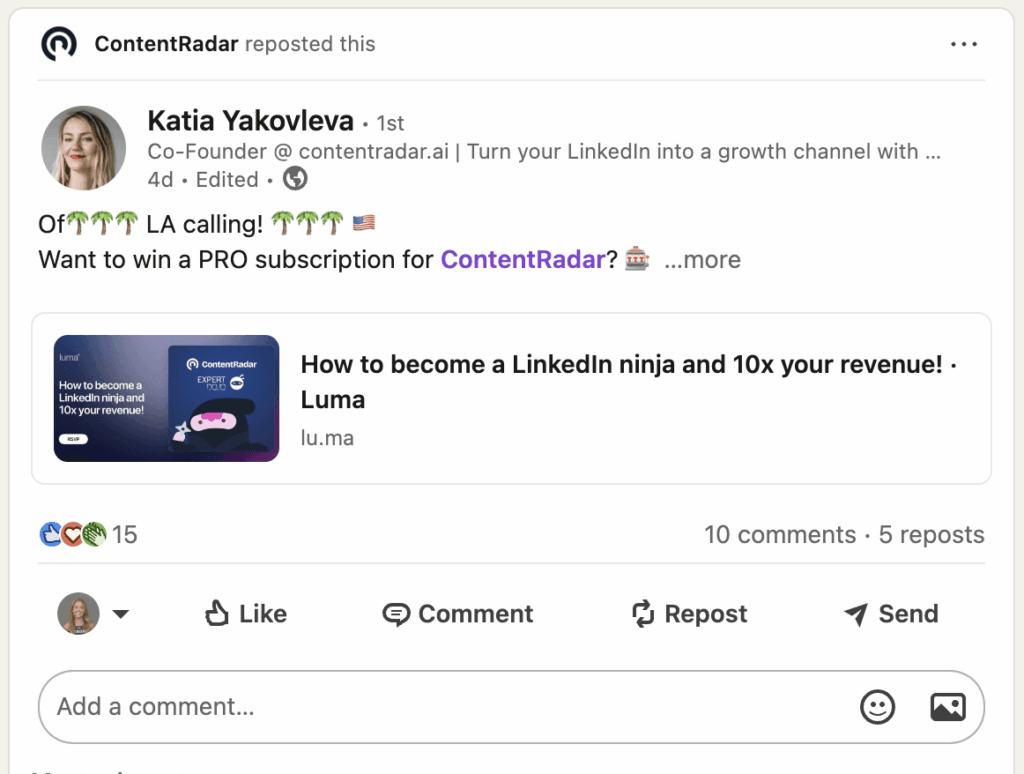Click the purple ContentRadar mention link
This screenshot has width=1024, height=774.
[523, 260]
